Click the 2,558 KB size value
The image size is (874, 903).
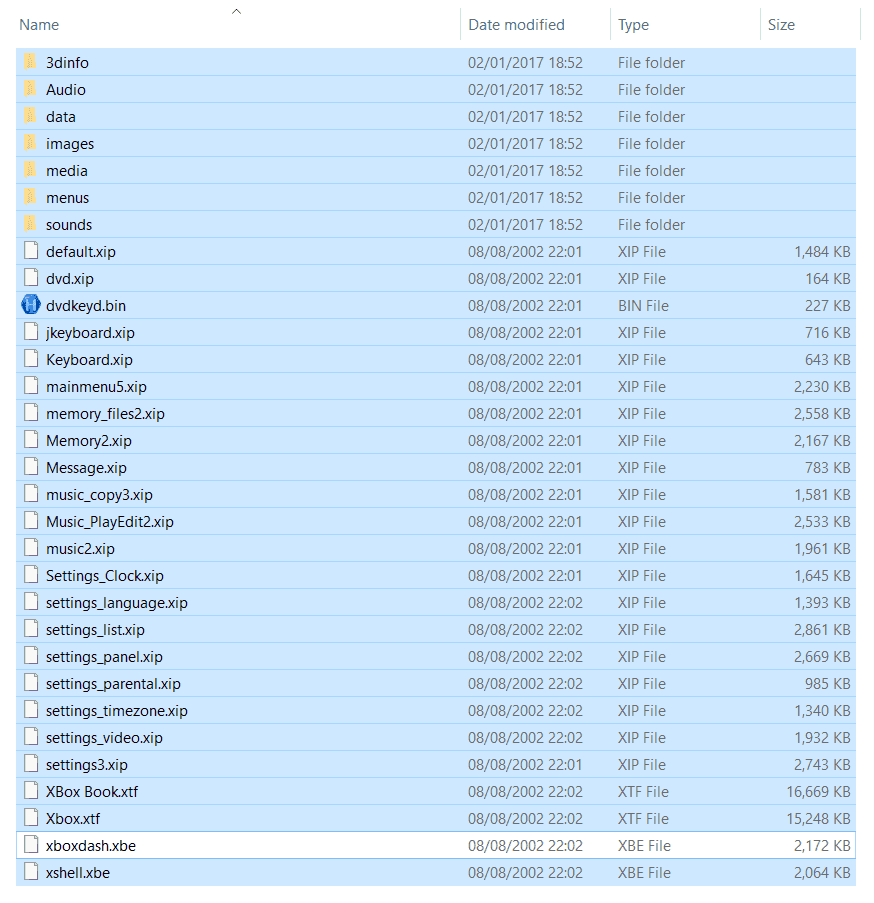[x=822, y=414]
